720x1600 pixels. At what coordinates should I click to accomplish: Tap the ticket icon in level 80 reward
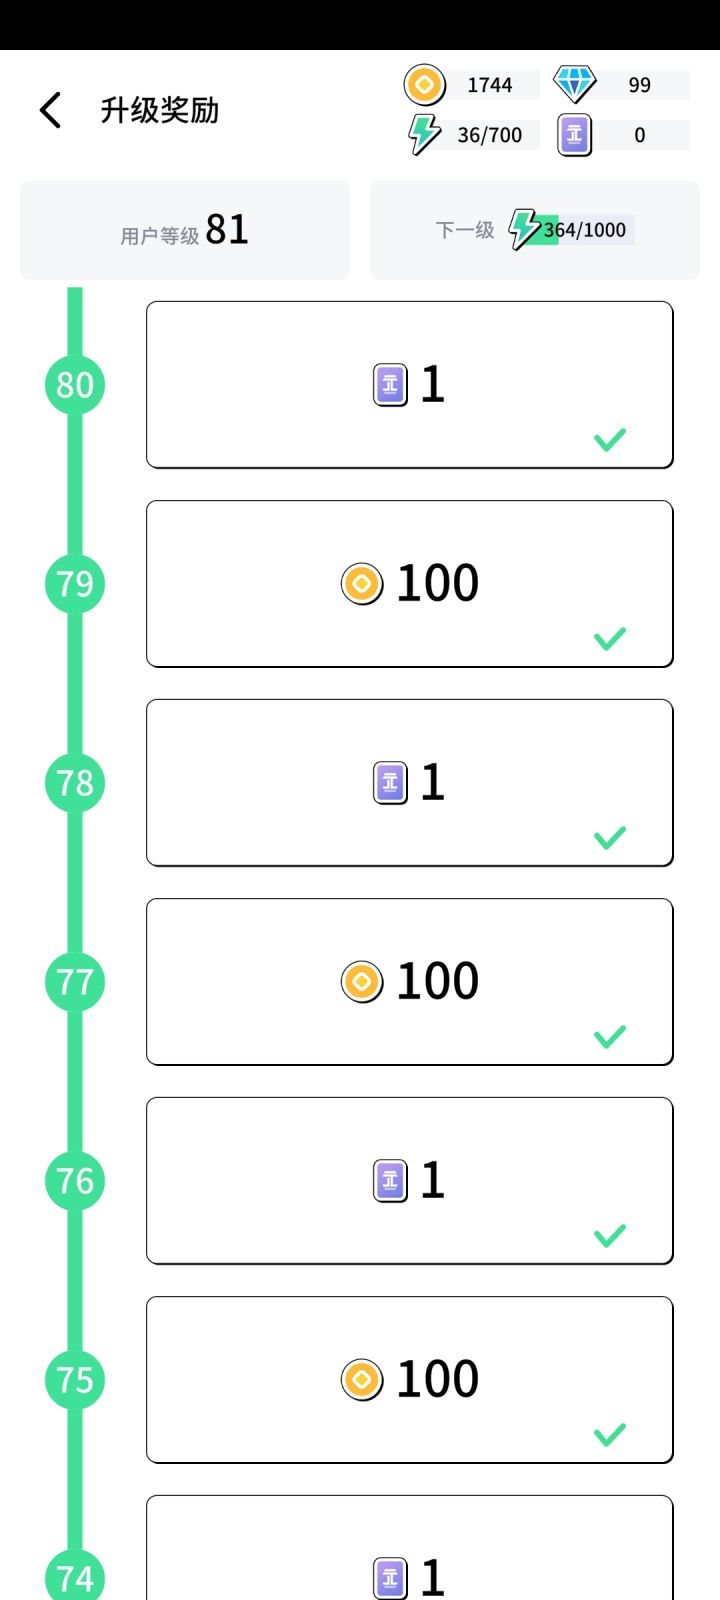pos(390,385)
